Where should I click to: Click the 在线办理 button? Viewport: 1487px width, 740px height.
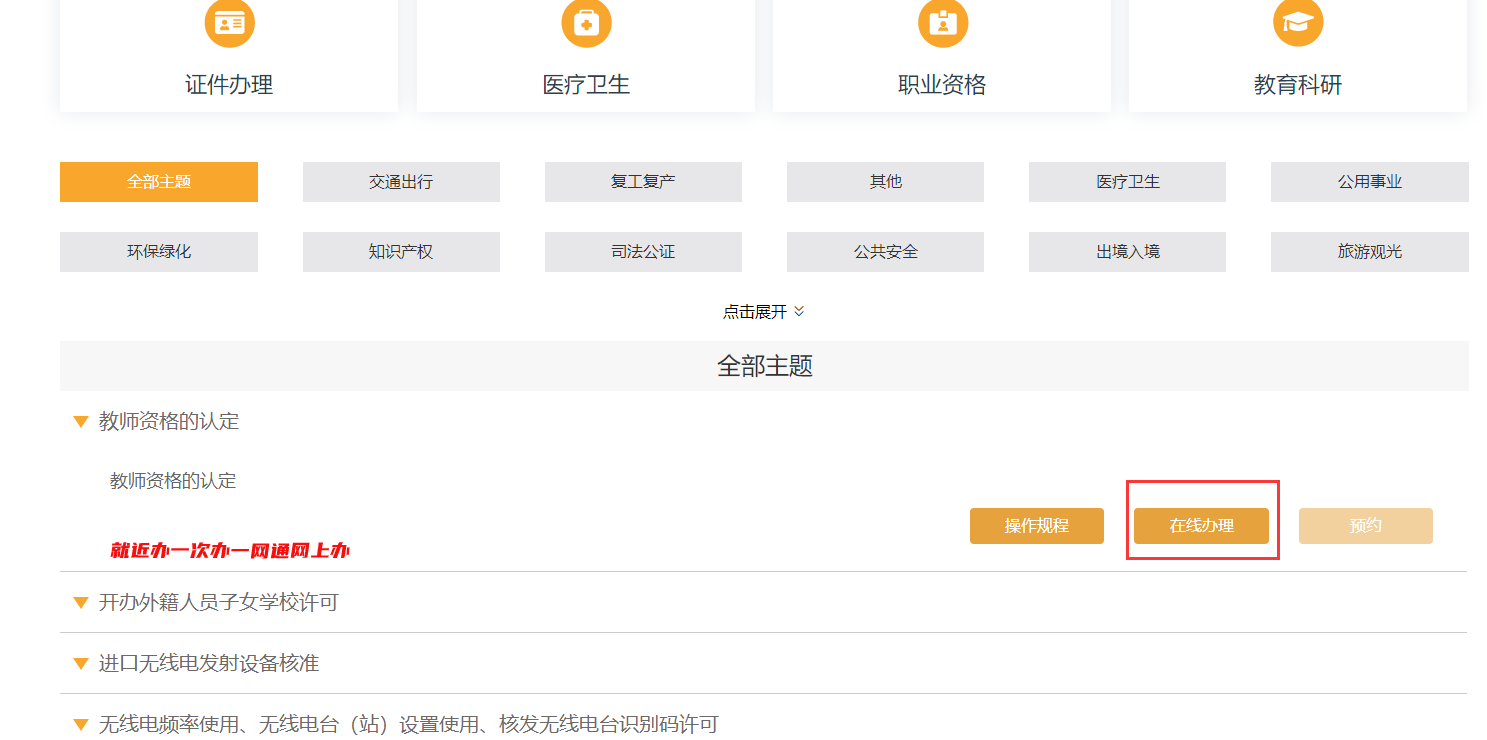1201,526
